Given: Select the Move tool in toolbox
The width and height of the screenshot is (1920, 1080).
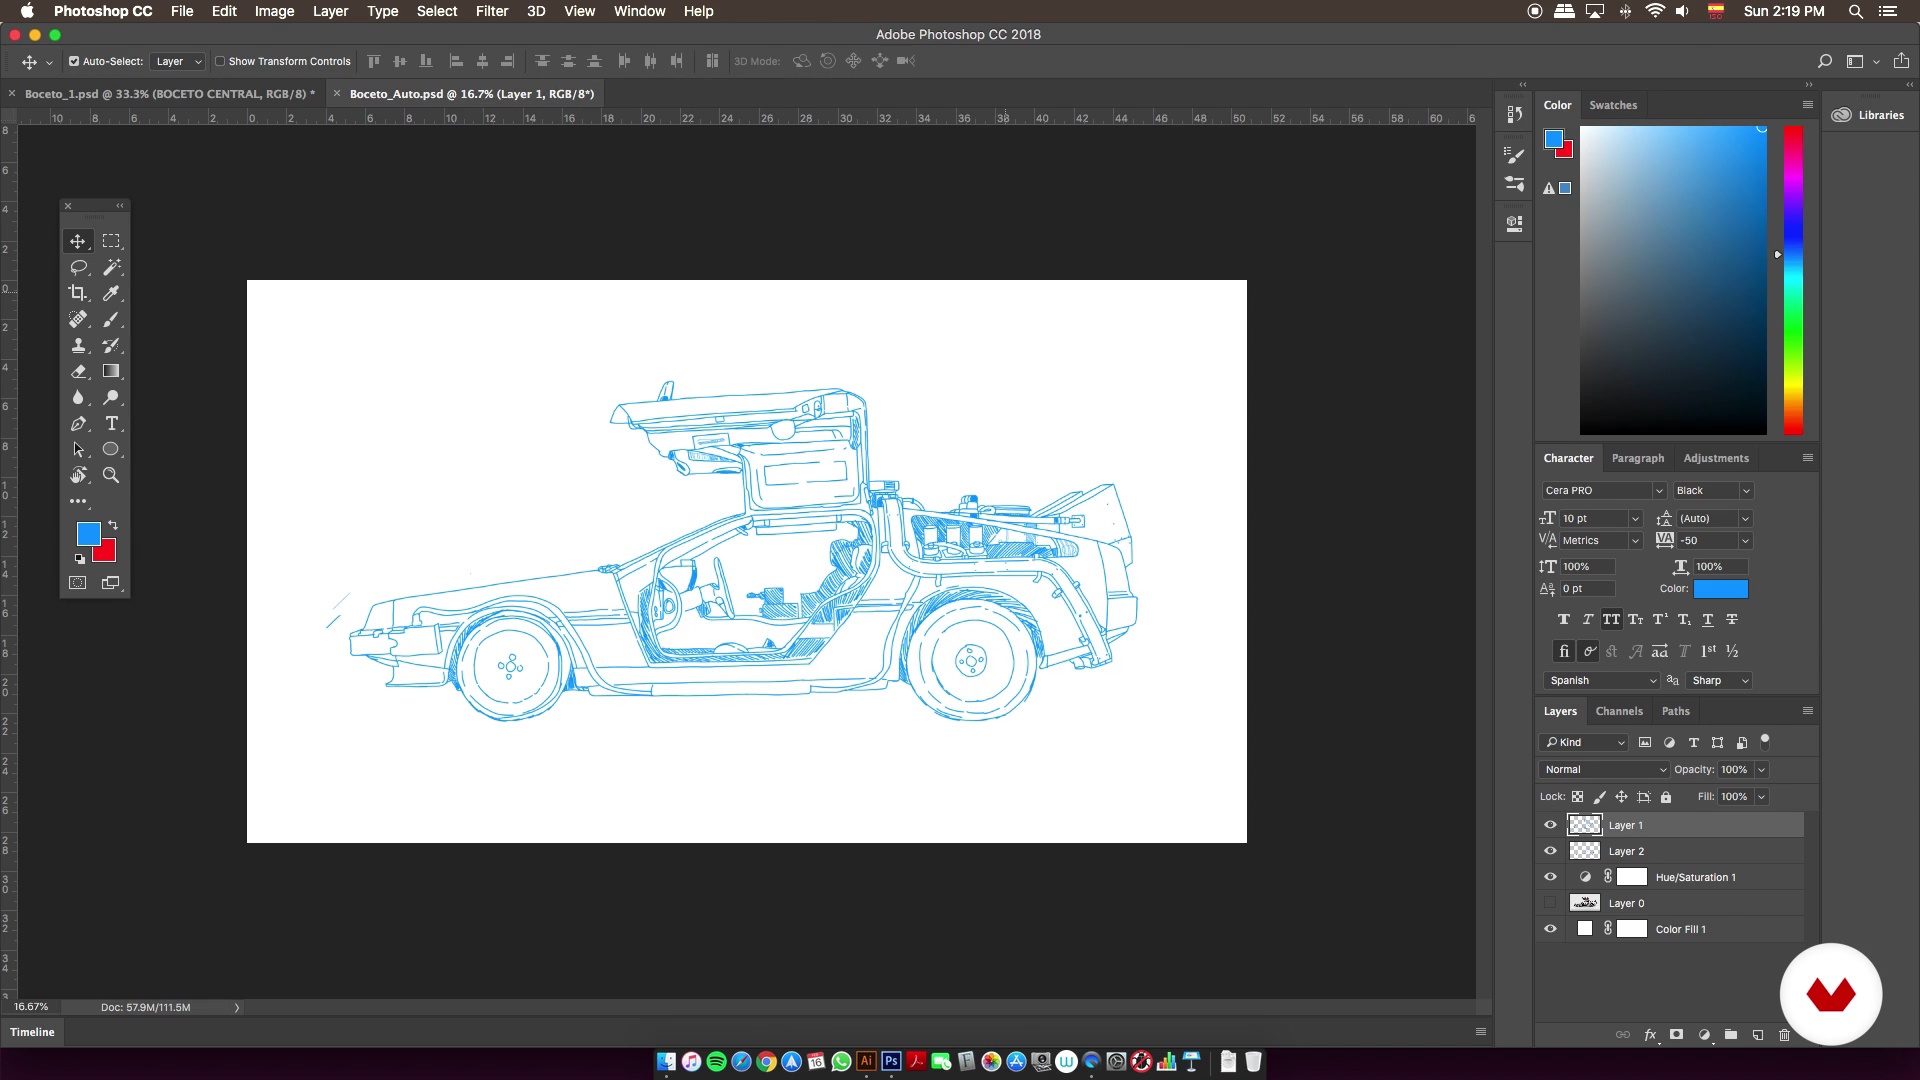Looking at the screenshot, I should (x=77, y=241).
